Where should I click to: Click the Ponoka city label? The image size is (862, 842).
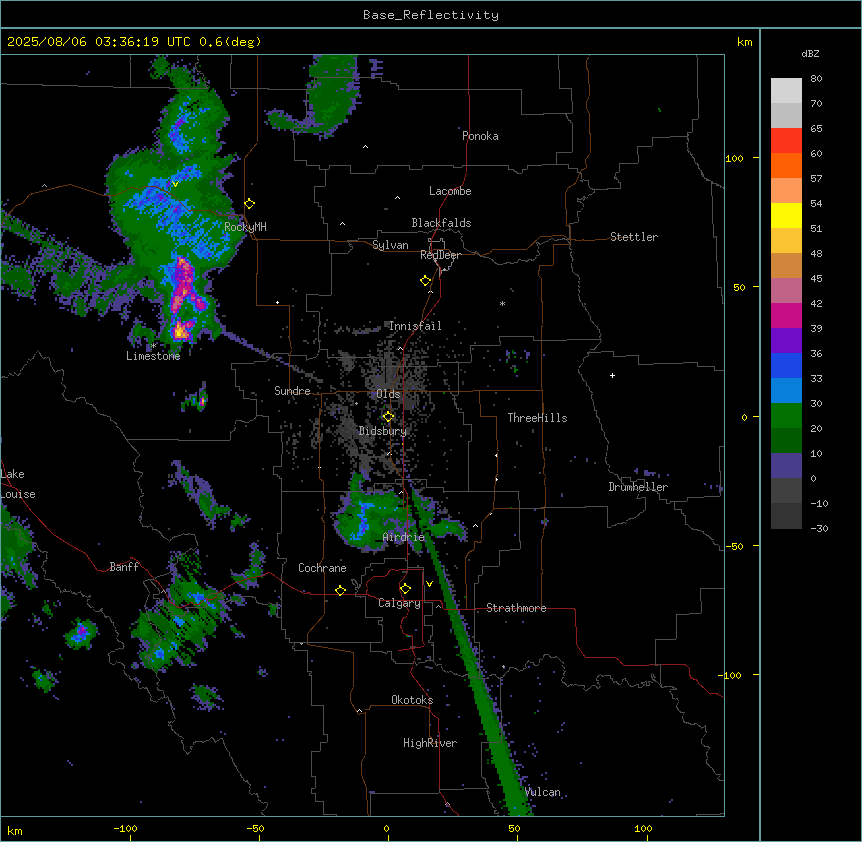(480, 136)
